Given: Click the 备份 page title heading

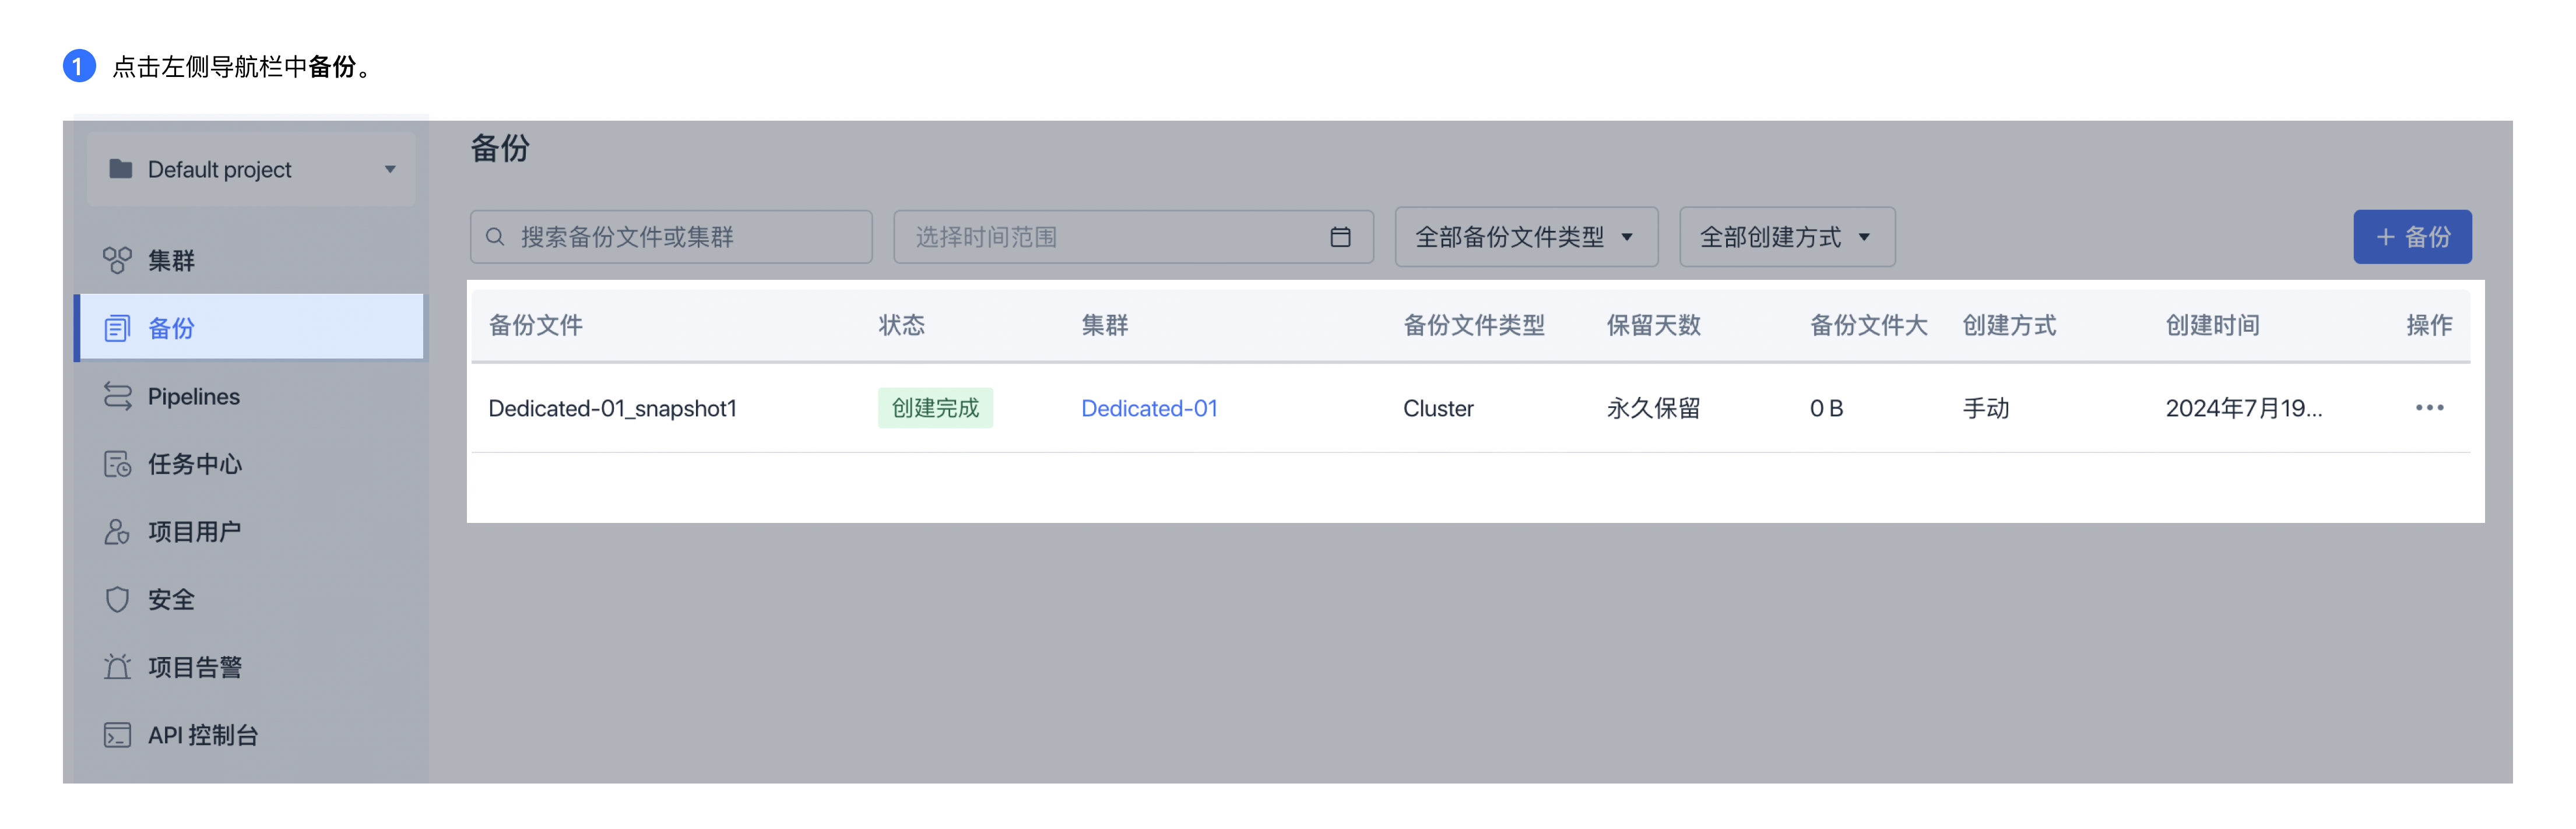Looking at the screenshot, I should point(499,148).
